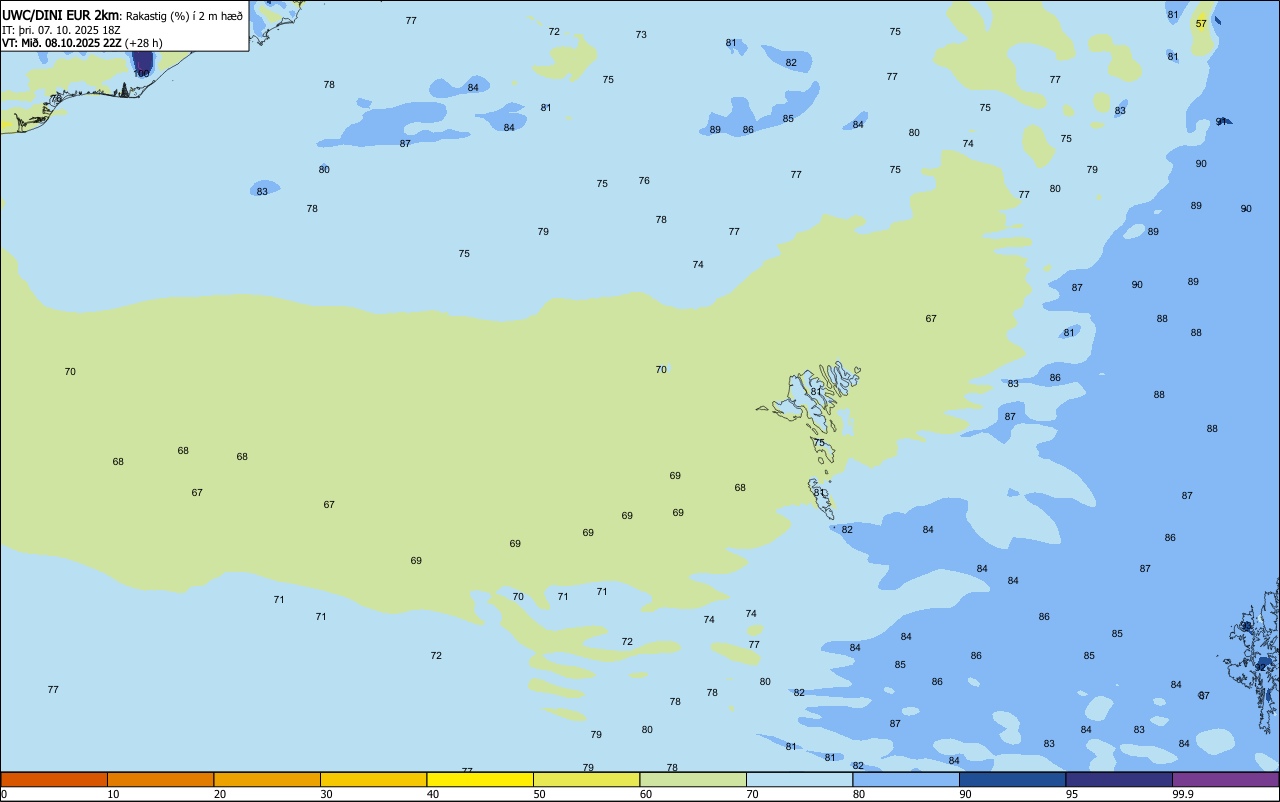Click the '(+28 h)' forecast offset text

point(144,43)
